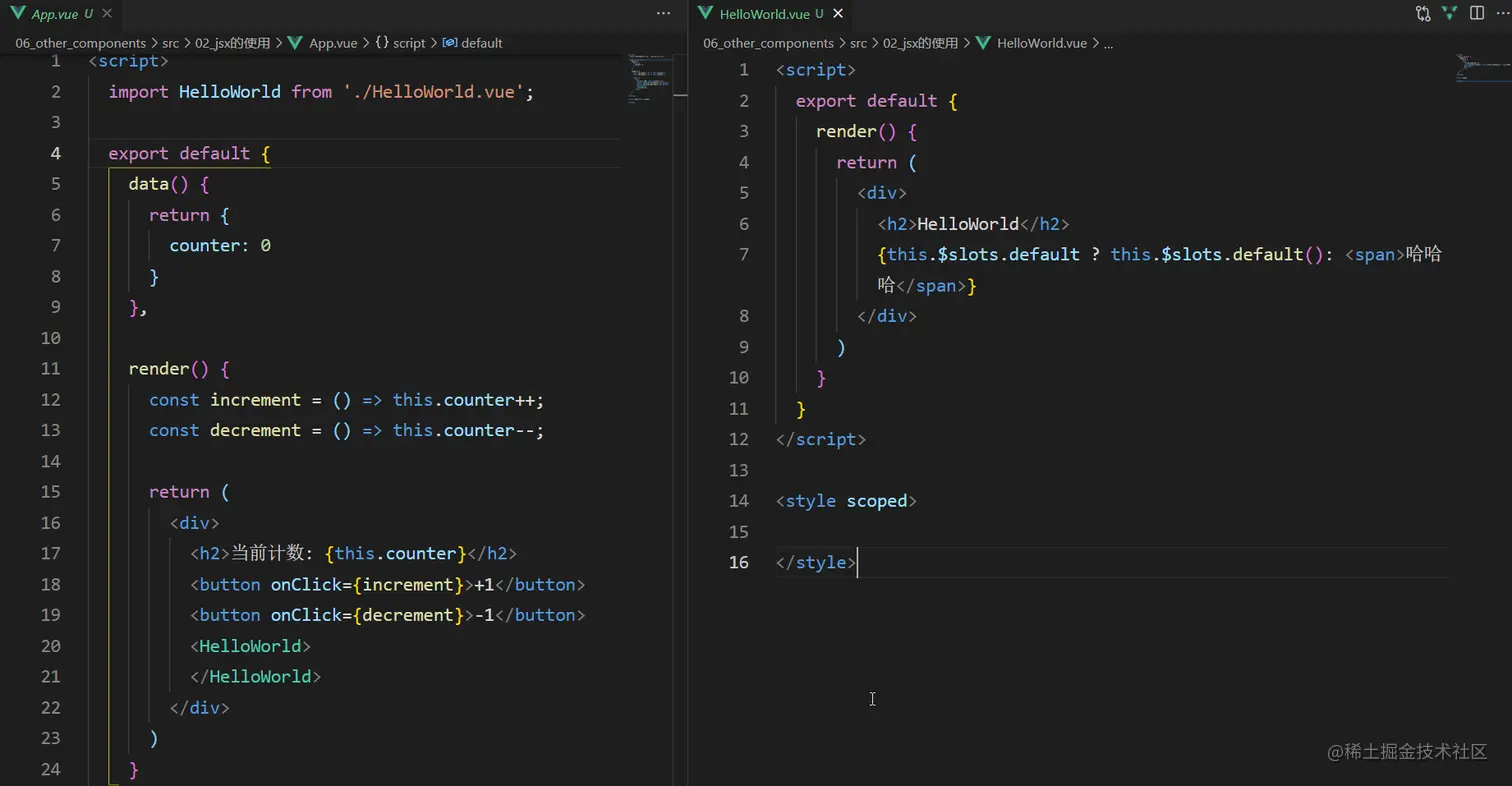Switch to the App.vue tab

point(61,14)
